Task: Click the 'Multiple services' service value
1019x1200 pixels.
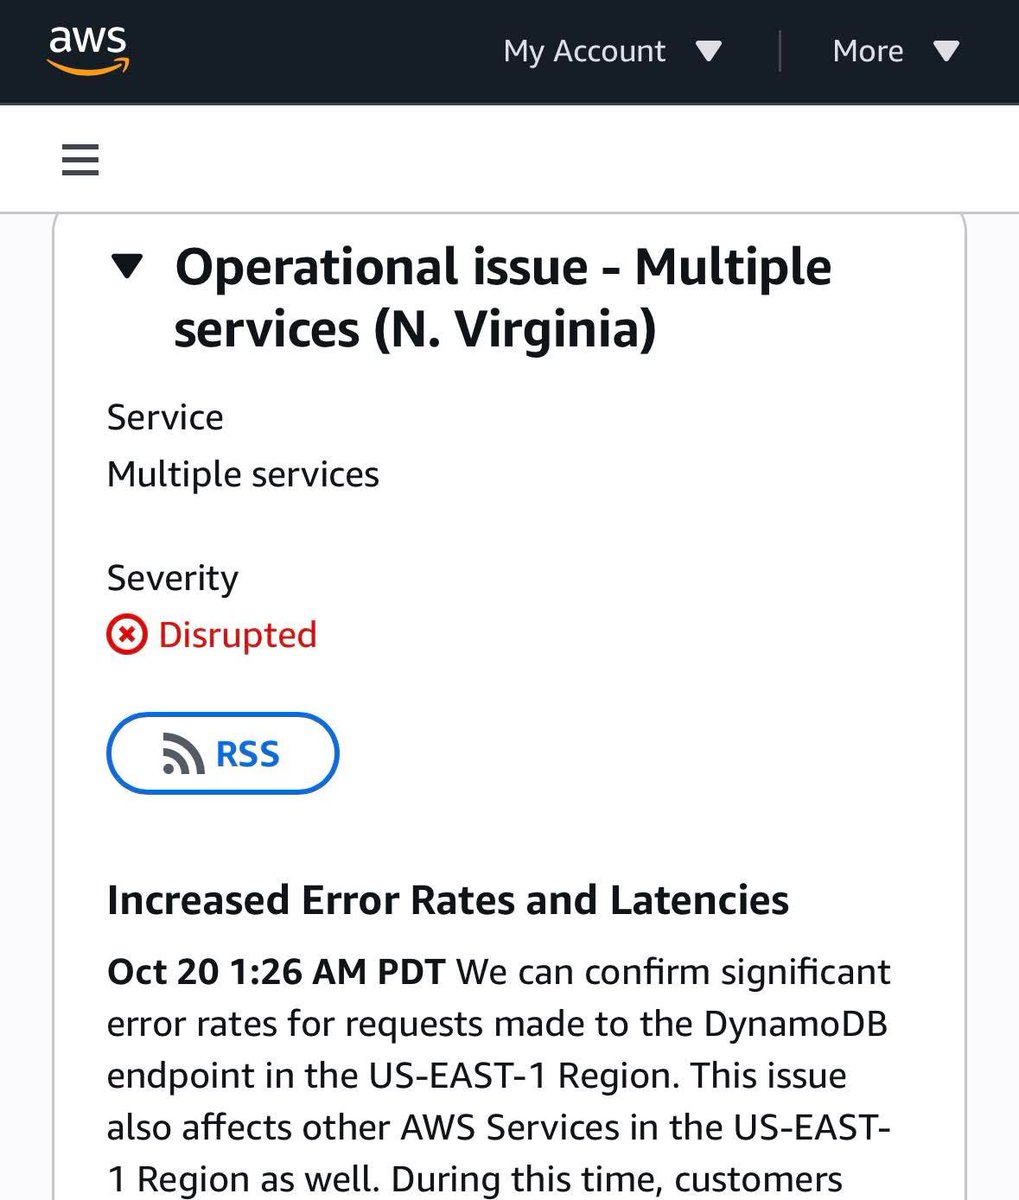Action: point(243,474)
